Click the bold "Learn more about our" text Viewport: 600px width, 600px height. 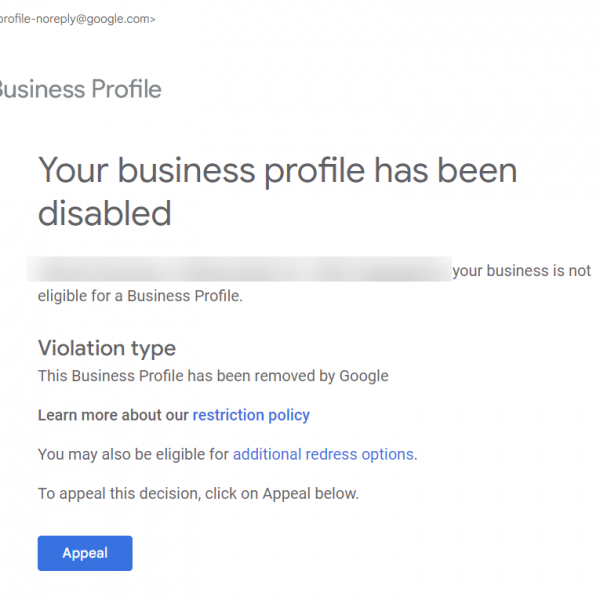(113, 415)
